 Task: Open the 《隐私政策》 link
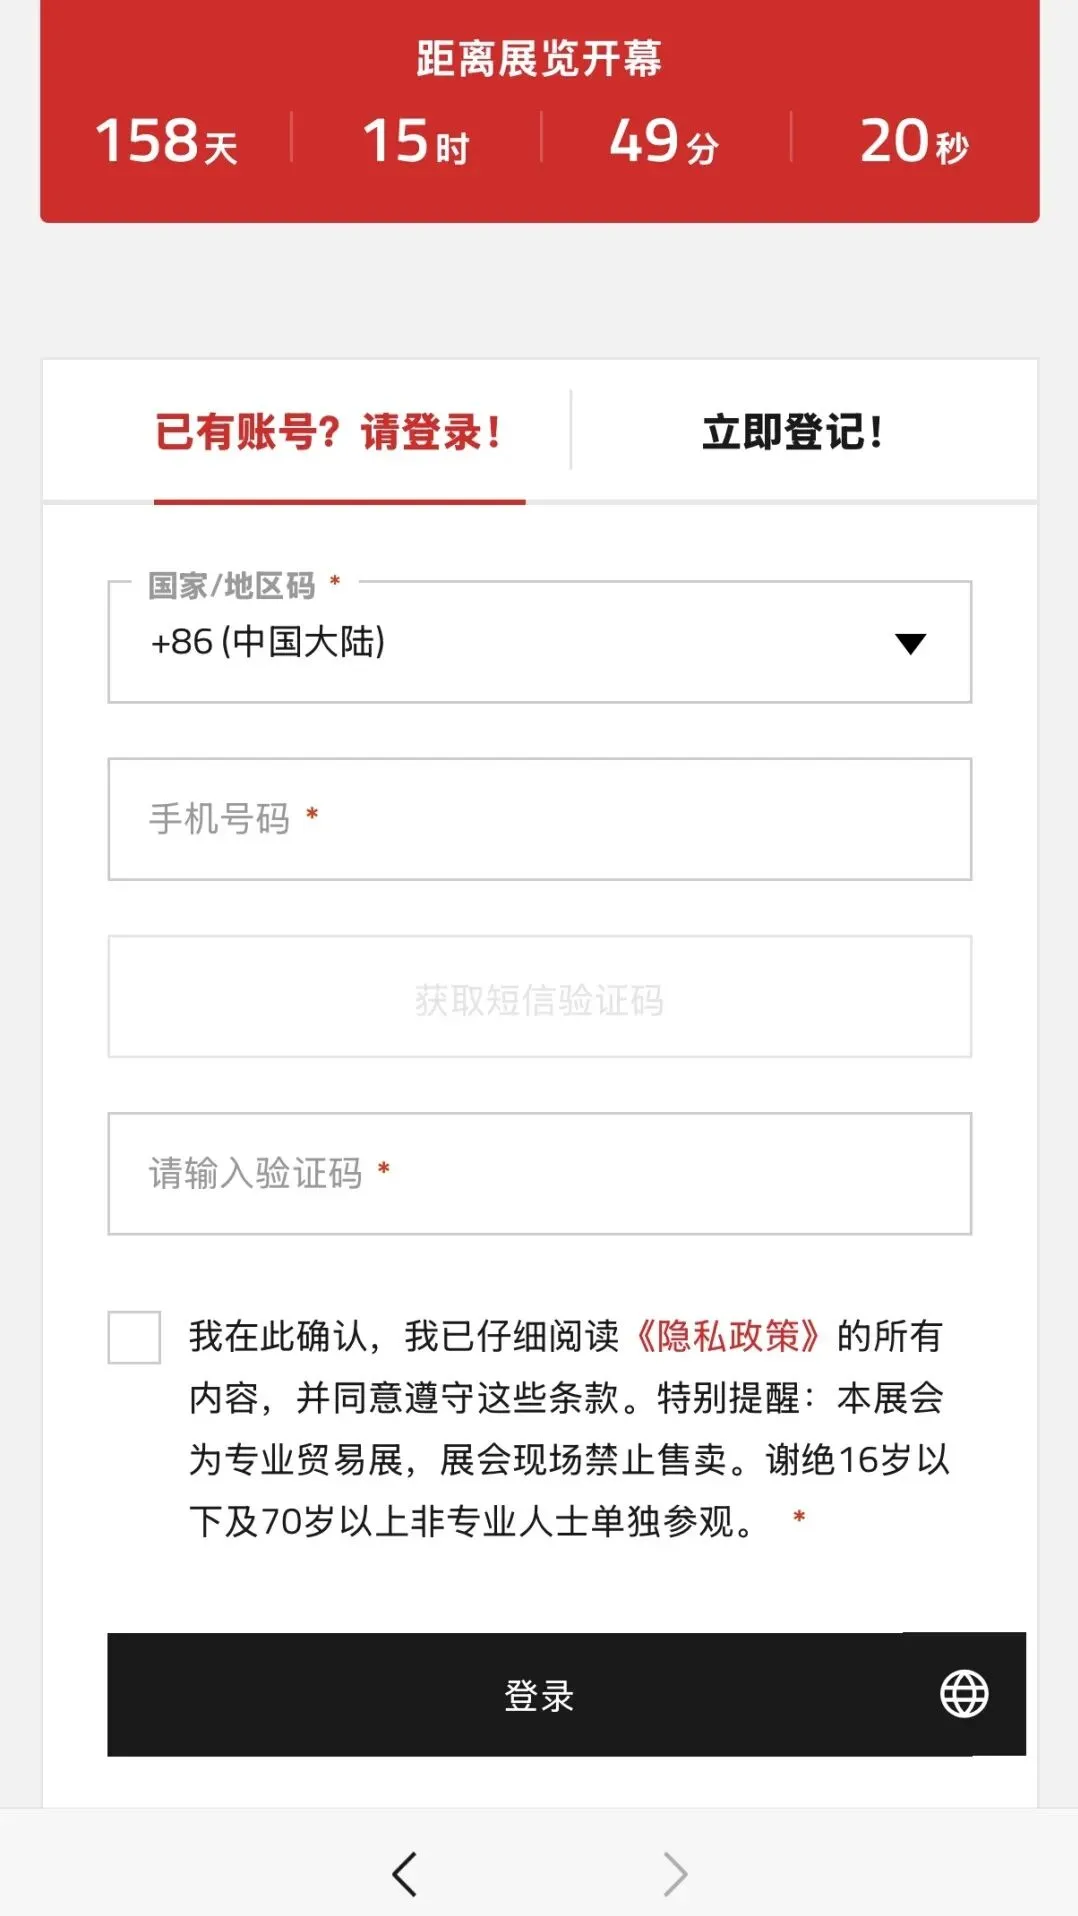coord(727,1336)
